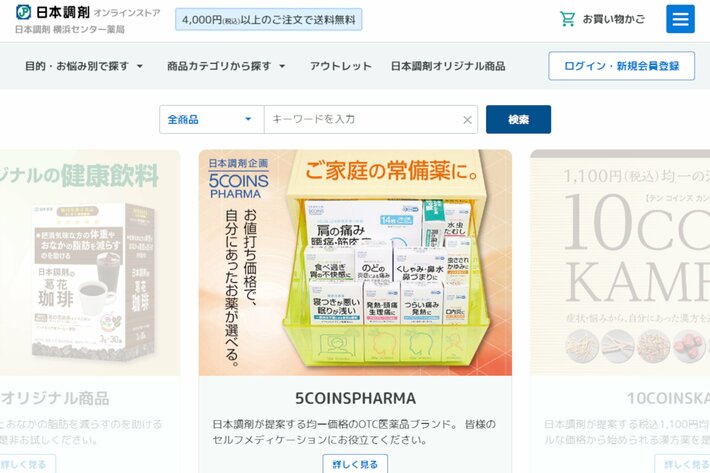The height and width of the screenshot is (473, 710).
Task: Click the ログイン・新規会員登録 button
Action: 621,66
